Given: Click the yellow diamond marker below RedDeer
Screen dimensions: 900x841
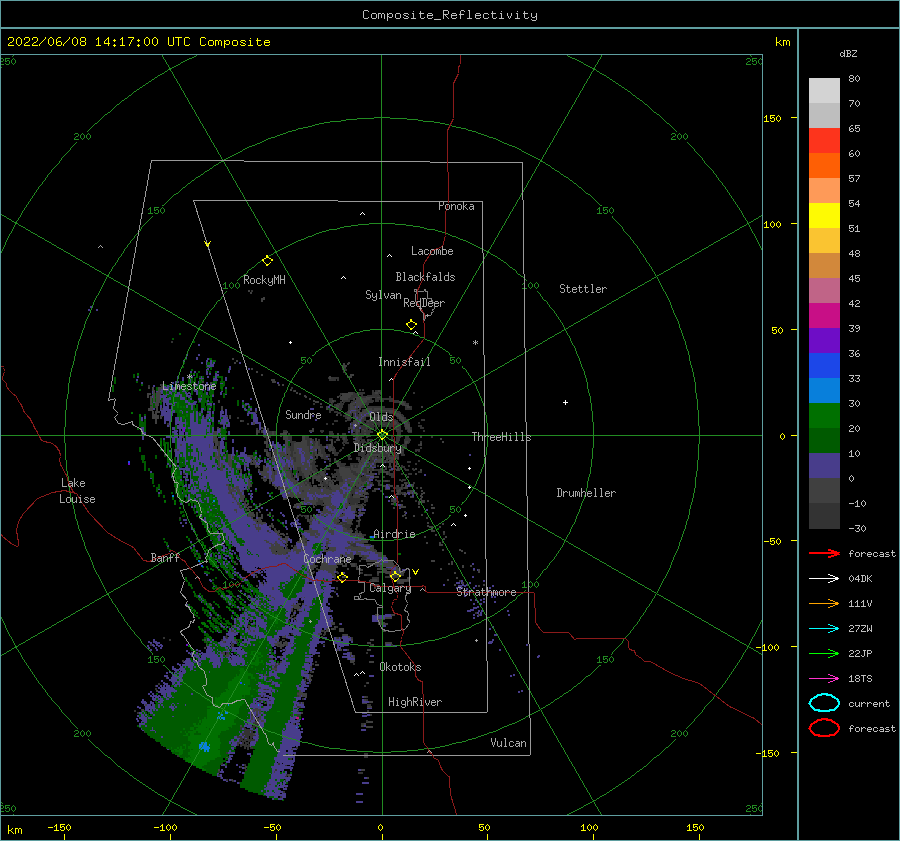Looking at the screenshot, I should click(x=411, y=325).
